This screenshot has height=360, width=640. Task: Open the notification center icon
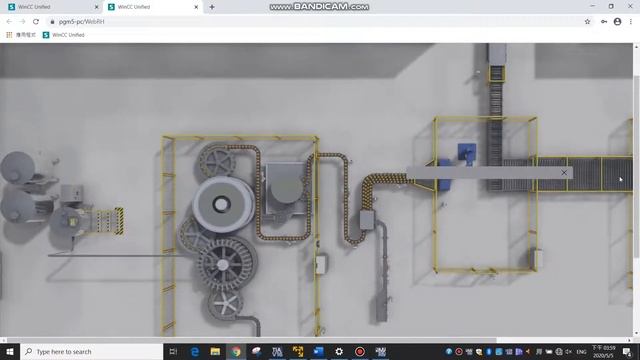(627, 352)
